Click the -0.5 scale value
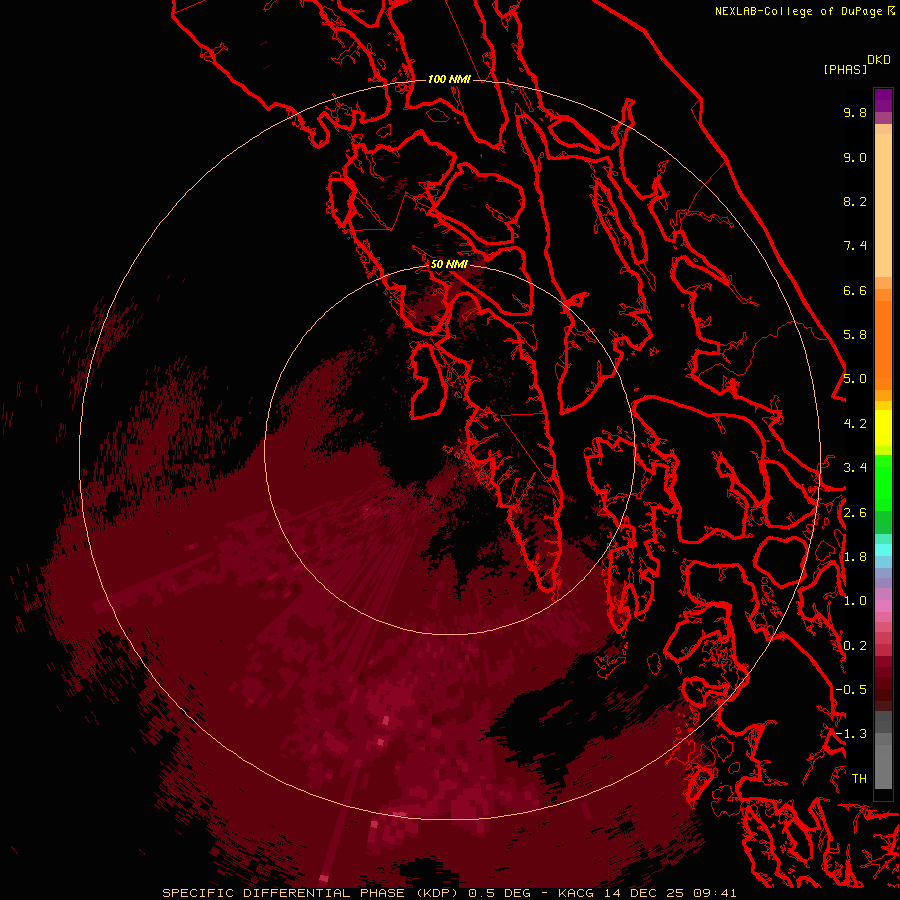 (x=851, y=690)
